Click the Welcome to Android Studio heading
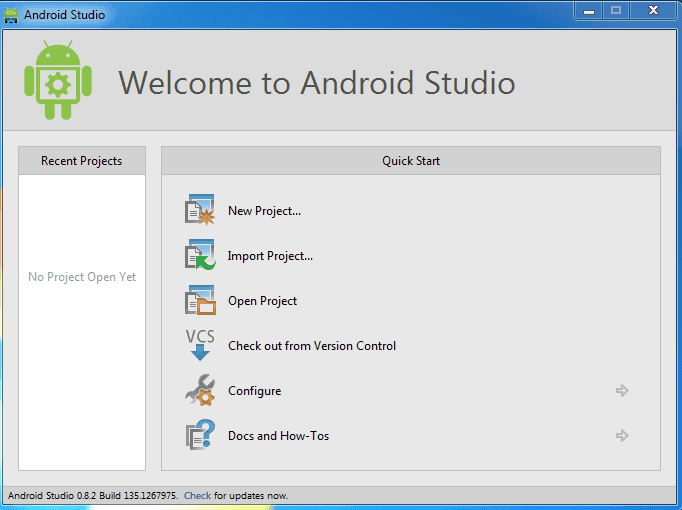The image size is (682, 510). click(x=317, y=83)
